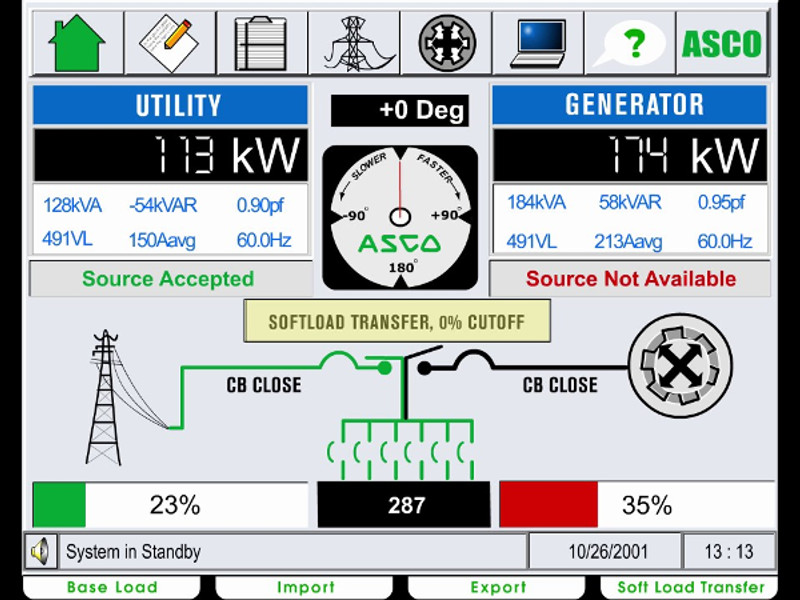Click the ASCO logo button in toolbar
This screenshot has width=800, height=600.
coord(722,43)
